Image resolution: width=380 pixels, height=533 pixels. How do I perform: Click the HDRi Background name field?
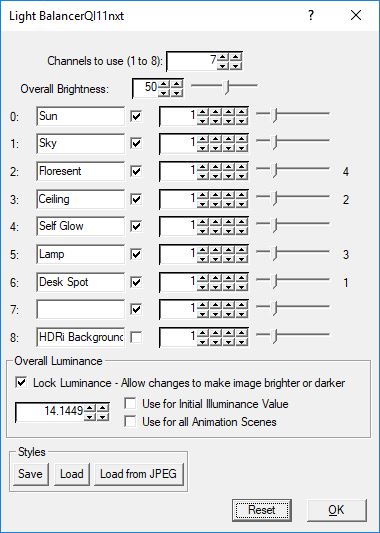80,337
